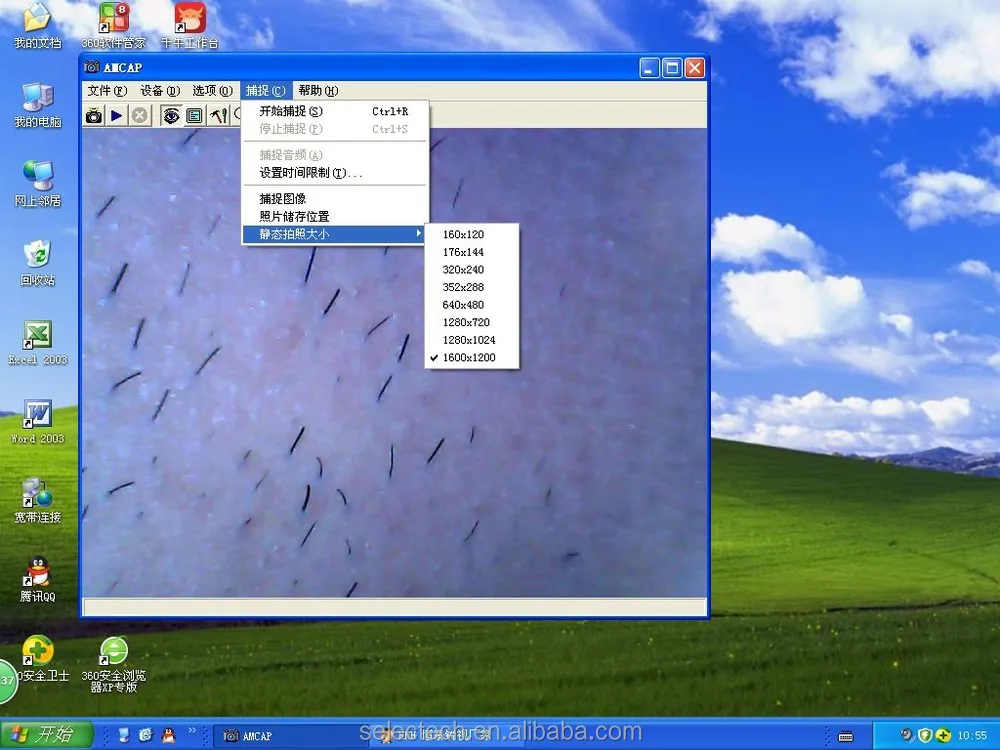The image size is (1000, 750).
Task: Toggle the eye preview icon in toolbar
Action: pyautogui.click(x=171, y=116)
